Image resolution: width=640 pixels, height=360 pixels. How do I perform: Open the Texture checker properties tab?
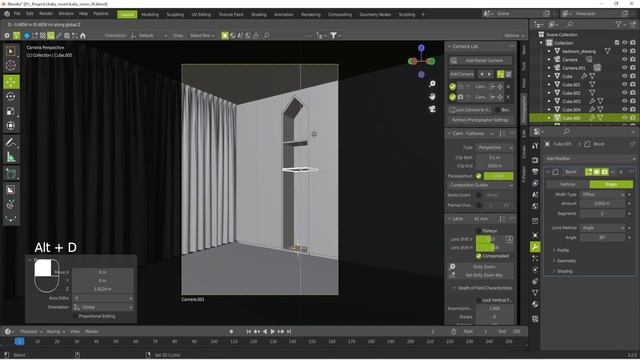(x=535, y=319)
